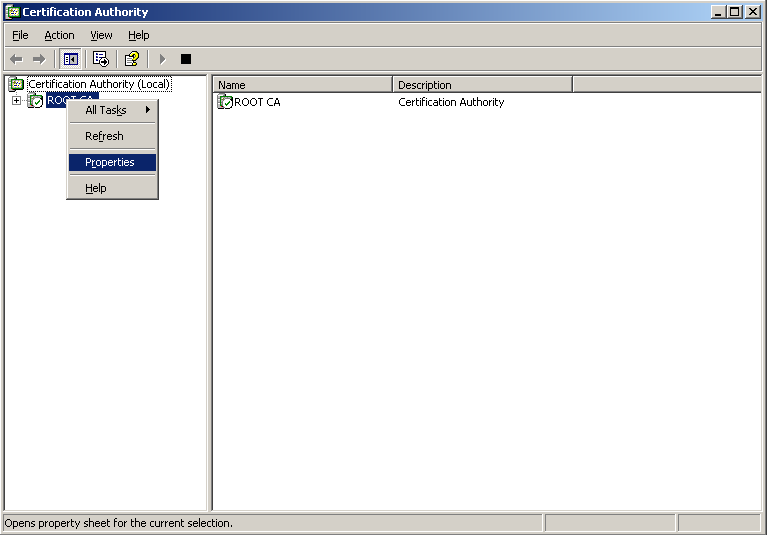Open the Help menu in the menu bar
The width and height of the screenshot is (767, 535).
coord(138,35)
